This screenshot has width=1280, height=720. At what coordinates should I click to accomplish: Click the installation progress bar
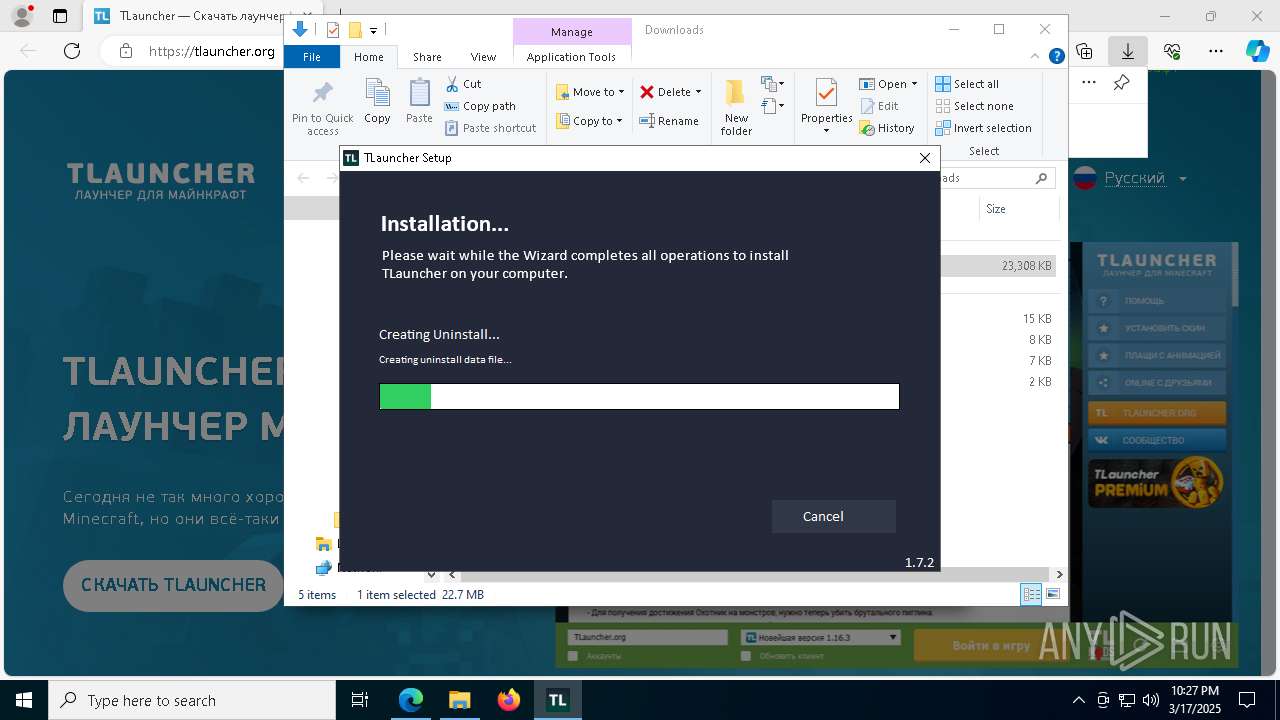tap(639, 397)
